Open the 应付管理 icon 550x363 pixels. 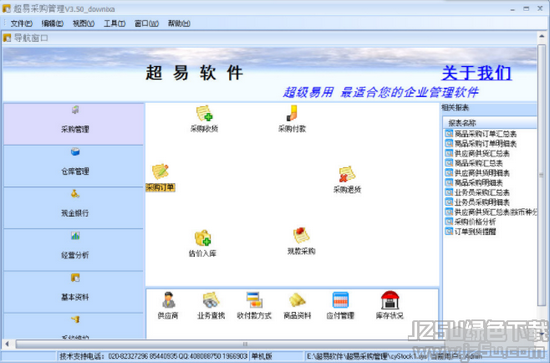coord(340,305)
